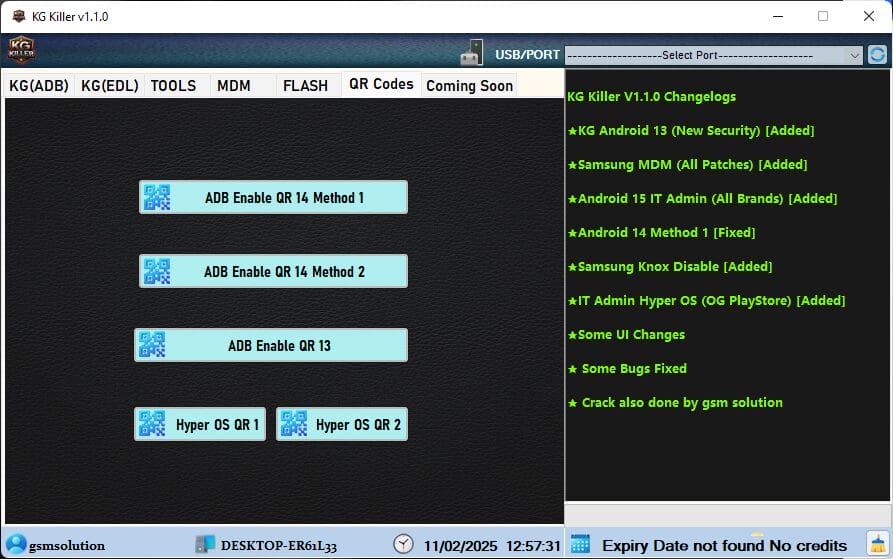Click the refresh ports icon
The height and width of the screenshot is (559, 893).
tap(877, 54)
